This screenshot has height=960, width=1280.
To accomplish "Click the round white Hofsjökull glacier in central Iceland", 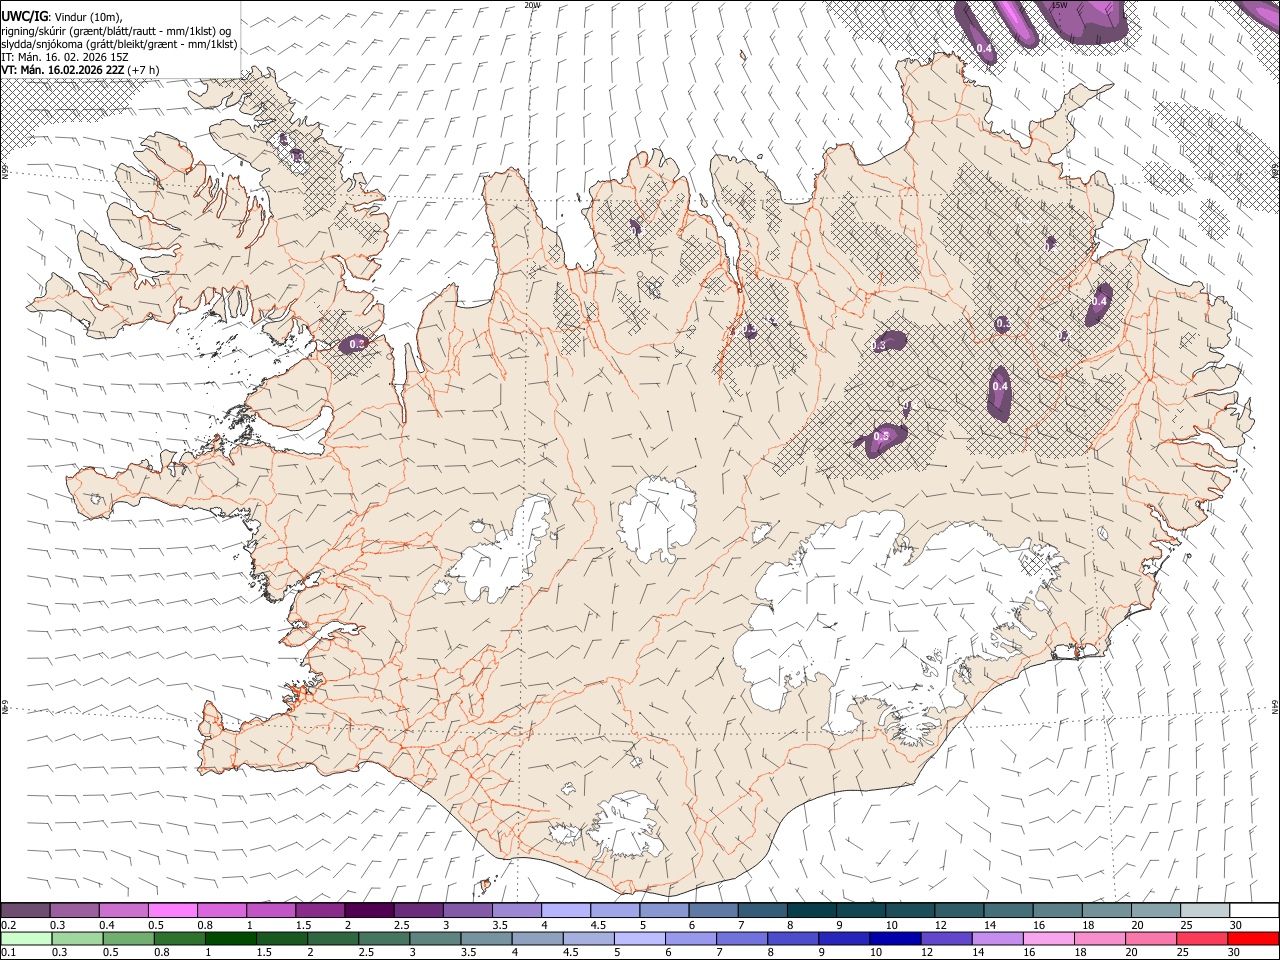I will pos(657,520).
